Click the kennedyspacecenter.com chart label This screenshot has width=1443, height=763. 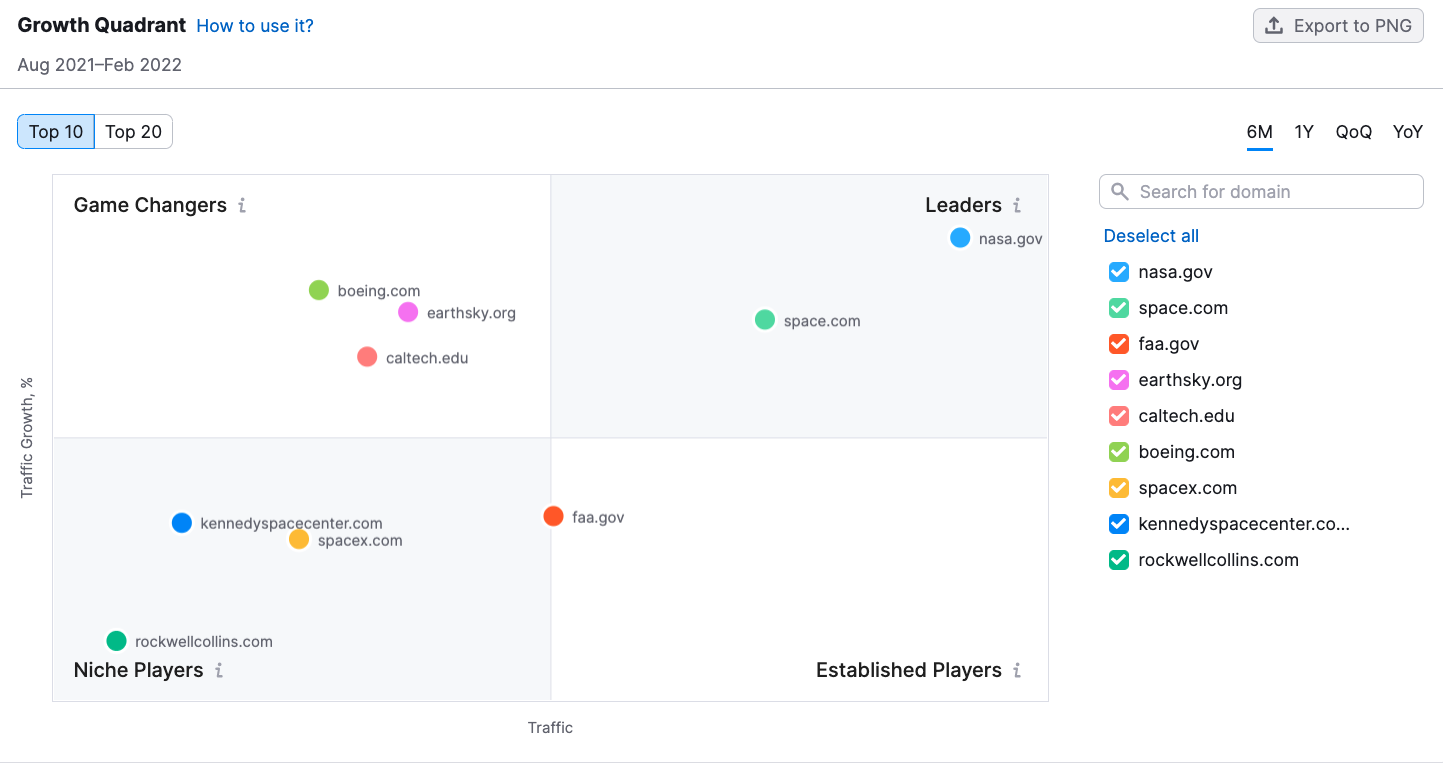pyautogui.click(x=291, y=523)
